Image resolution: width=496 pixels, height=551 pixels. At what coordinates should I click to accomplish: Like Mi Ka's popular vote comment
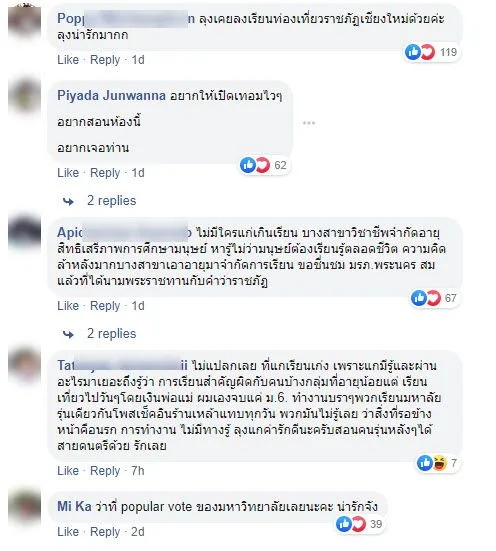coord(68,532)
